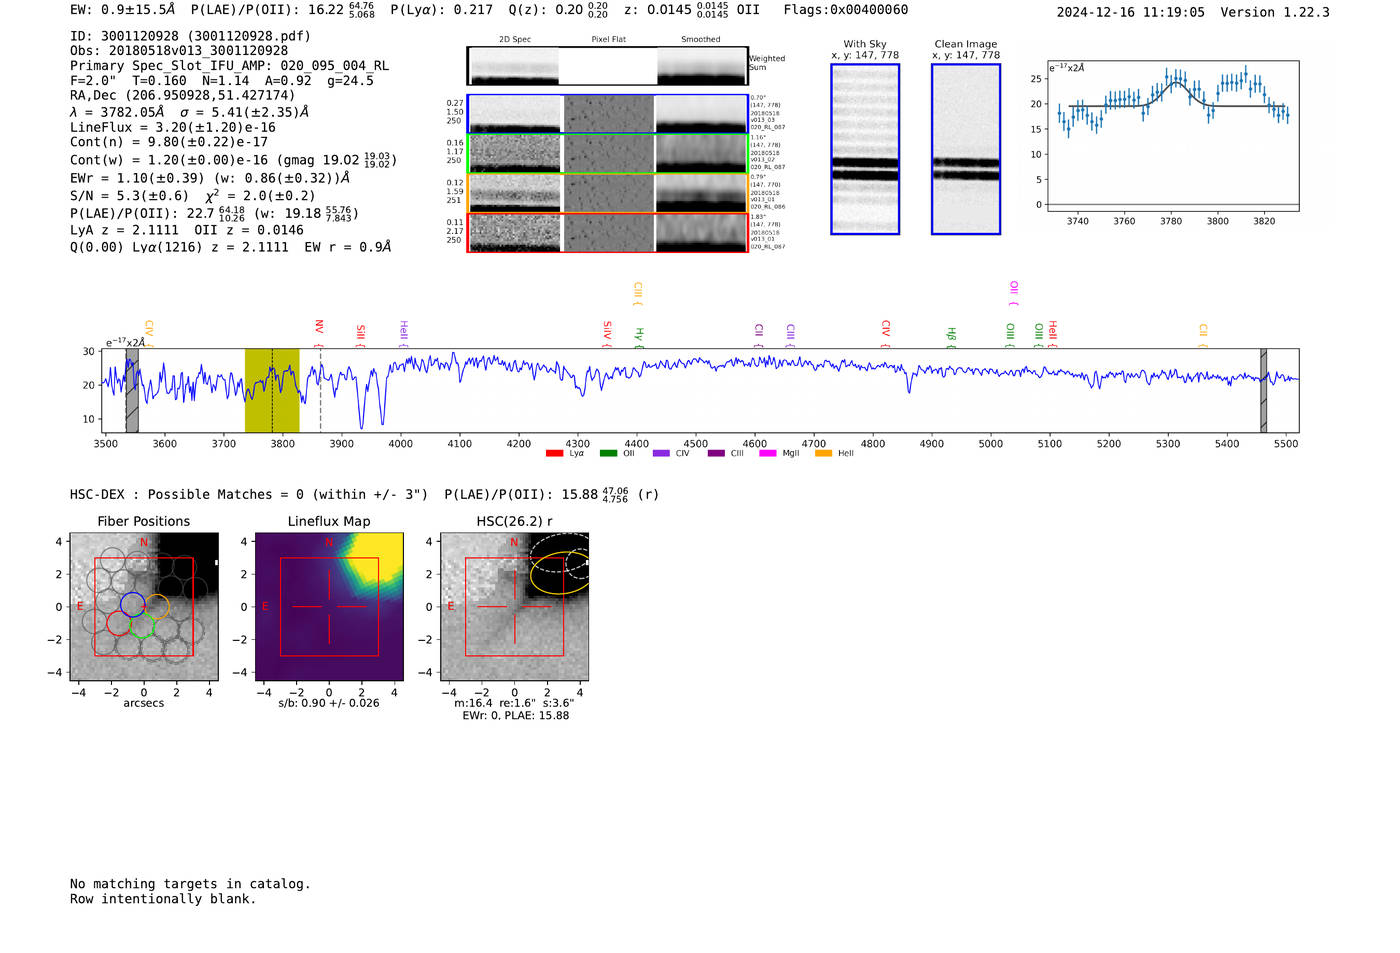The image size is (1400, 953).
Task: Open the HSC(26.2) r image panel
Action: click(x=514, y=607)
